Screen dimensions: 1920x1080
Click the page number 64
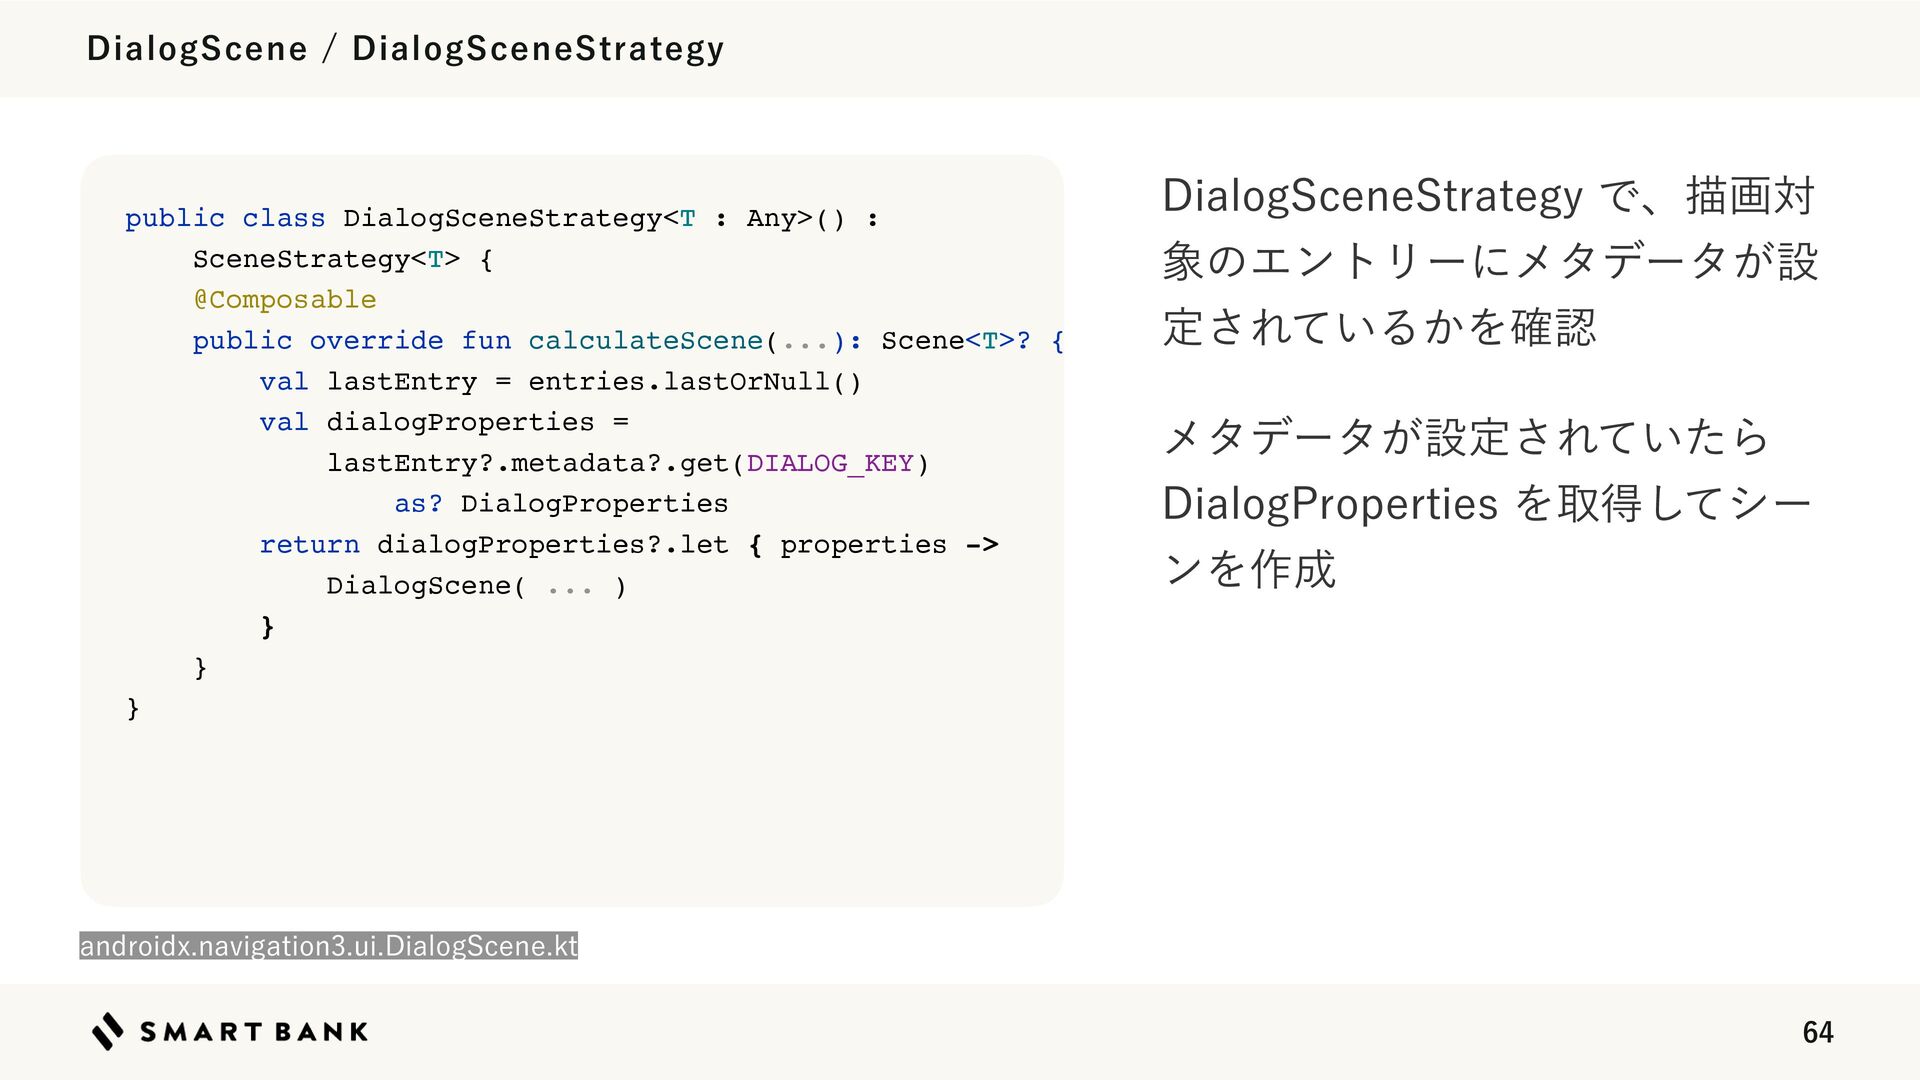1818,1032
